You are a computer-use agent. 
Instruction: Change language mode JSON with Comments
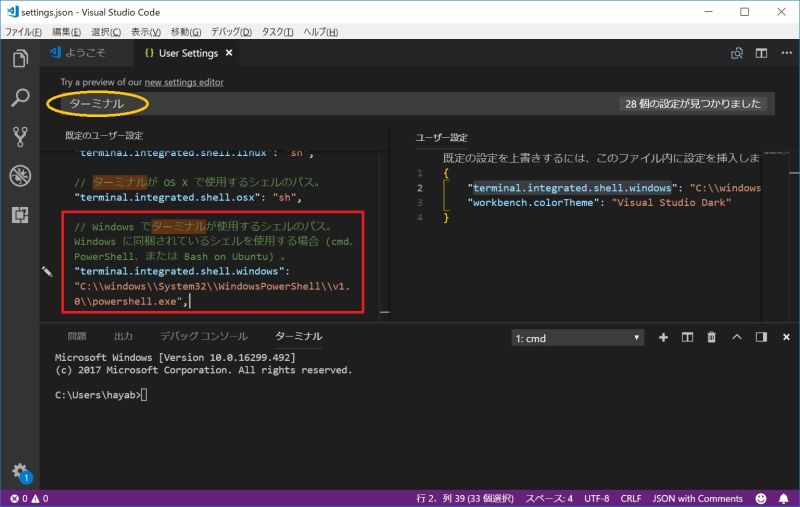pos(697,498)
